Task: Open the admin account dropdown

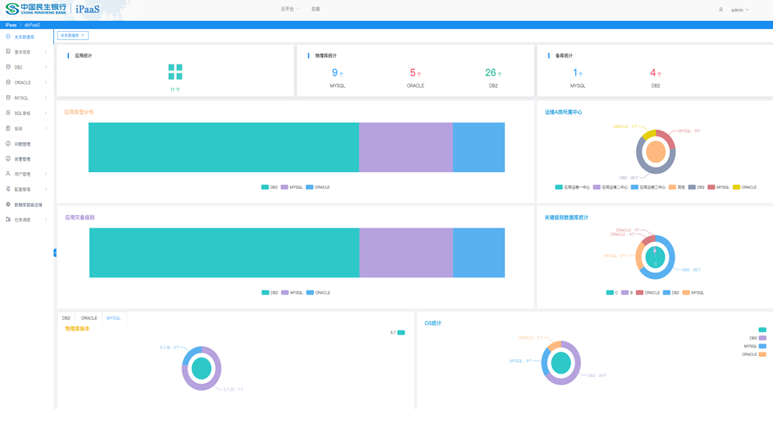Action: (x=739, y=10)
